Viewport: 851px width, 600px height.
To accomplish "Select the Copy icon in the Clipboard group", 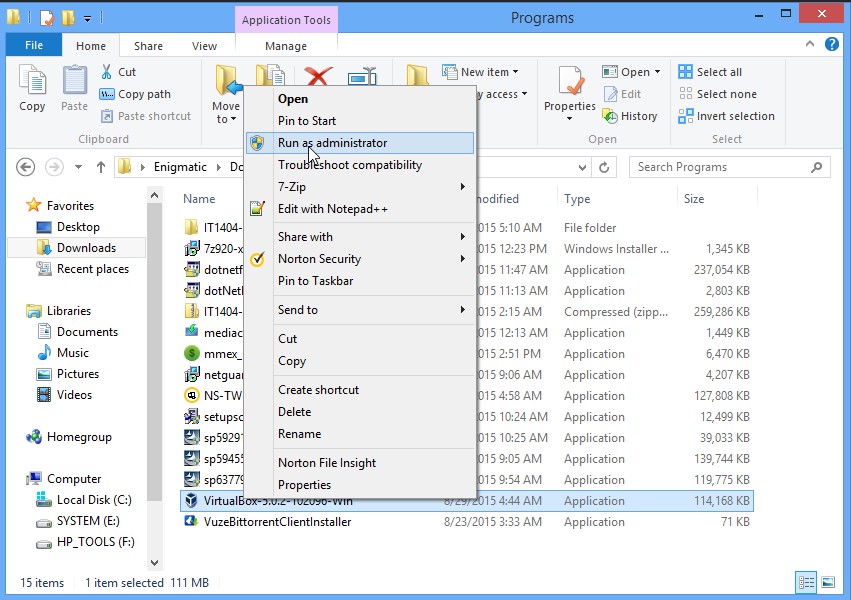I will click(x=31, y=88).
